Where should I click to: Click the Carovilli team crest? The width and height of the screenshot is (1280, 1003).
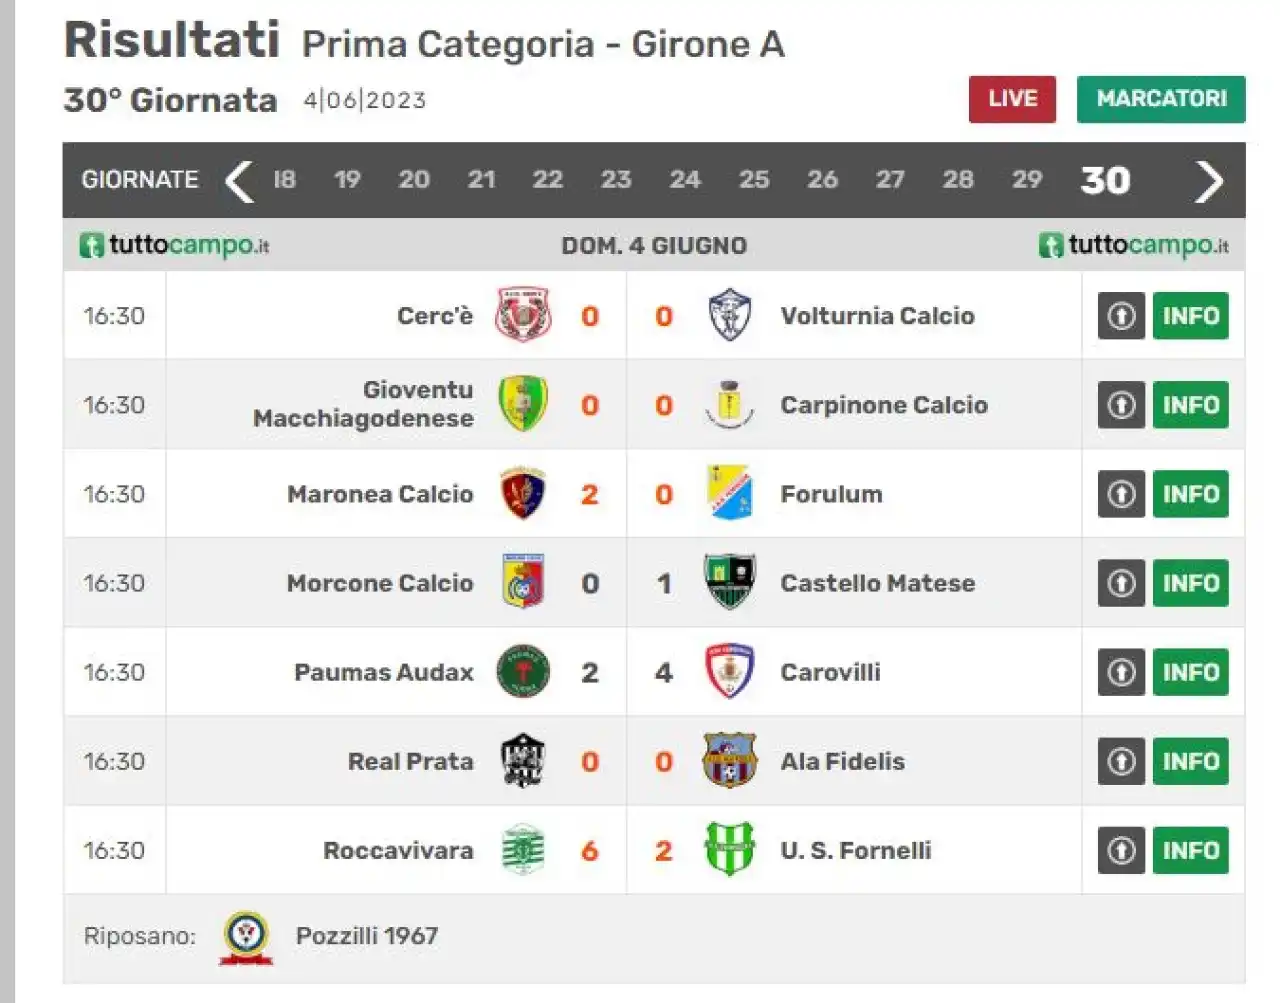[x=729, y=672]
